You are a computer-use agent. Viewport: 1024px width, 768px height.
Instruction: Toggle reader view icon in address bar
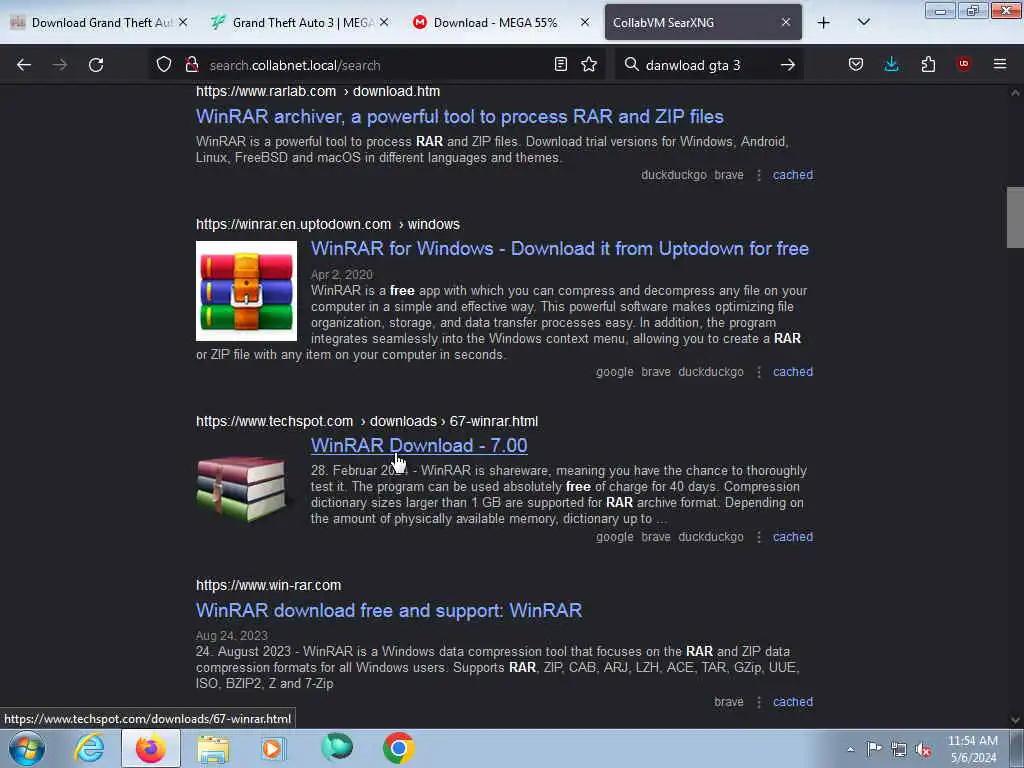point(560,65)
